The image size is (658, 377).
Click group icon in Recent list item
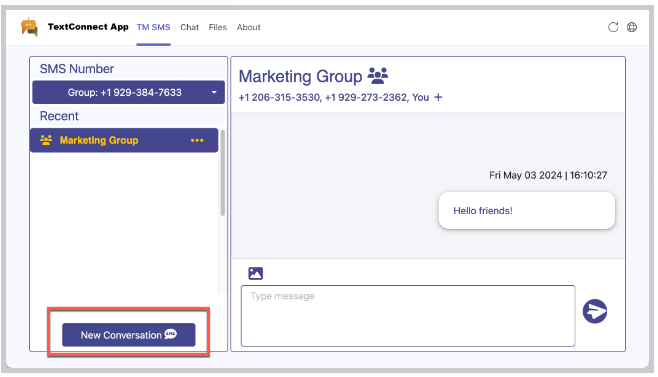(x=46, y=140)
